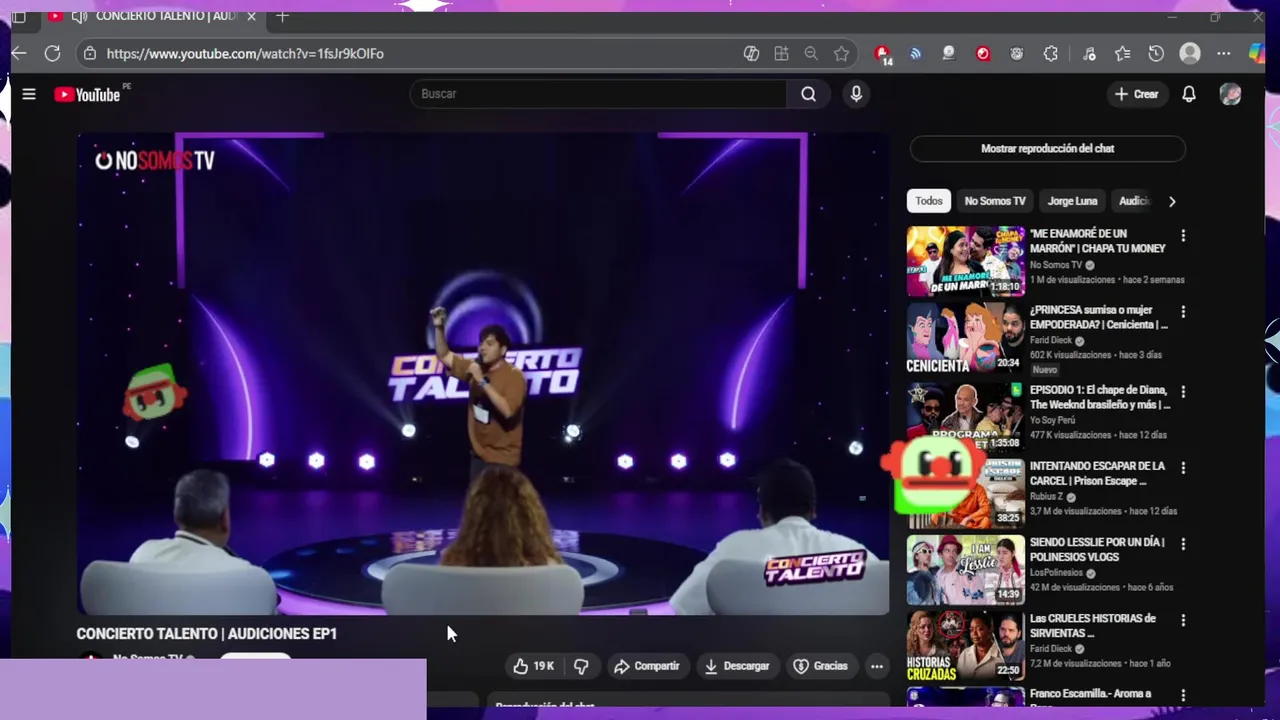Switch to the CONCIERTO TALENTO browser tab
The image size is (1280, 720).
click(150, 16)
